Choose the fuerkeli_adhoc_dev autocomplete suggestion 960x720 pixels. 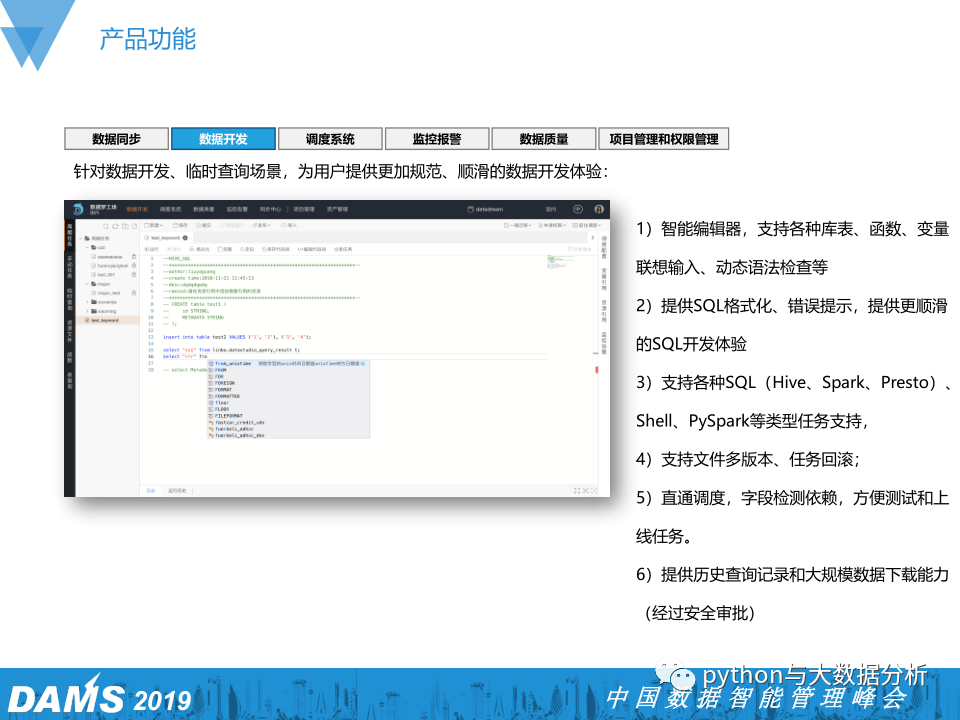point(288,435)
